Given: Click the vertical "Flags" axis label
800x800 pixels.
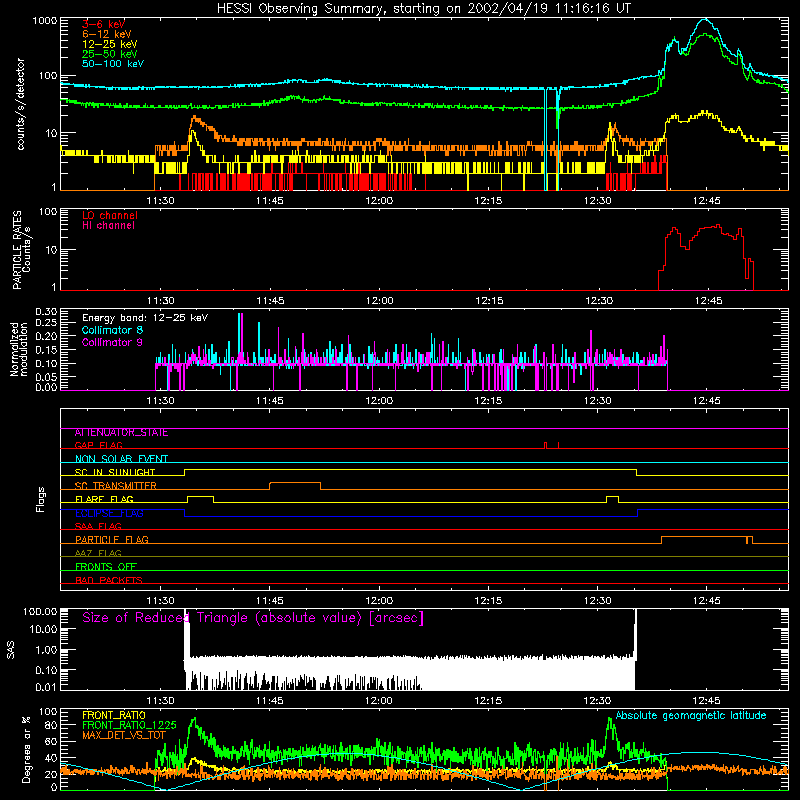Looking at the screenshot, I should [41, 499].
